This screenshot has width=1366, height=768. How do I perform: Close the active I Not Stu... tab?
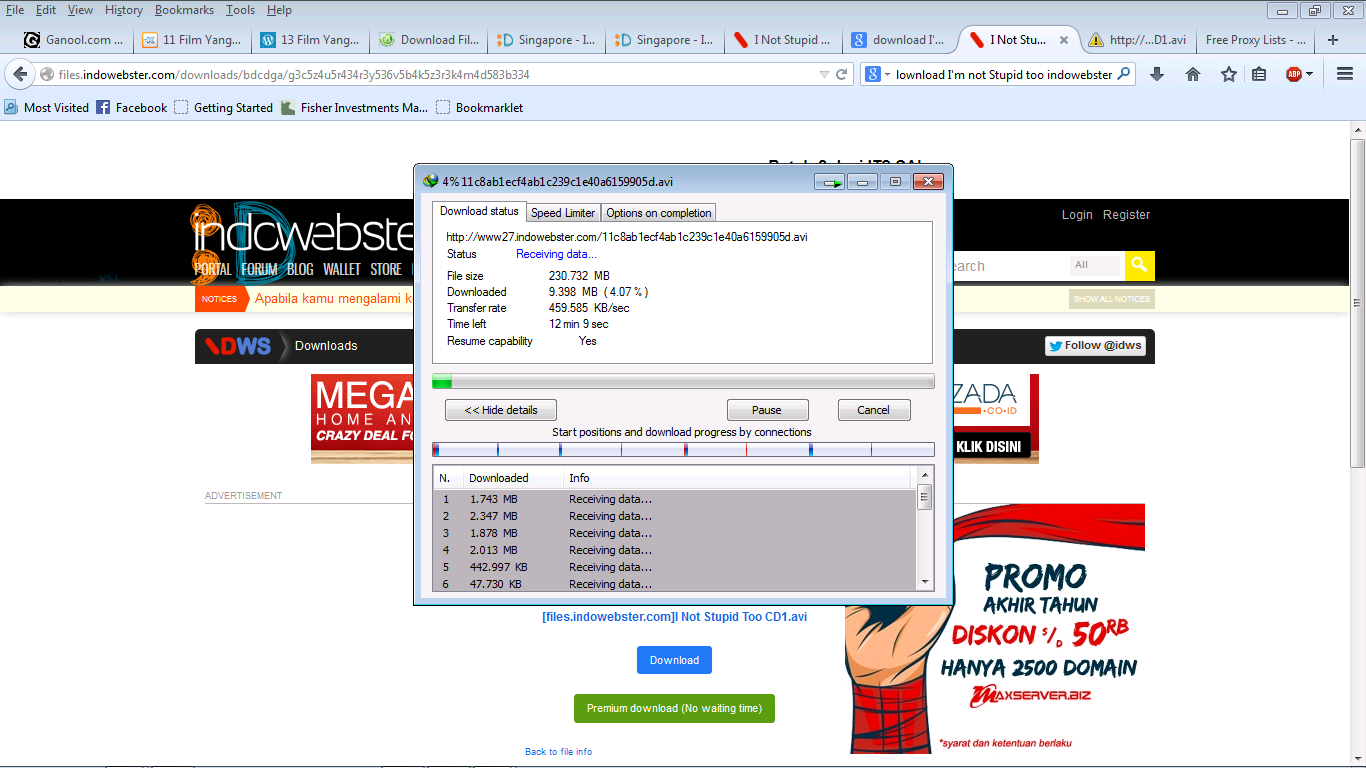[x=1064, y=40]
